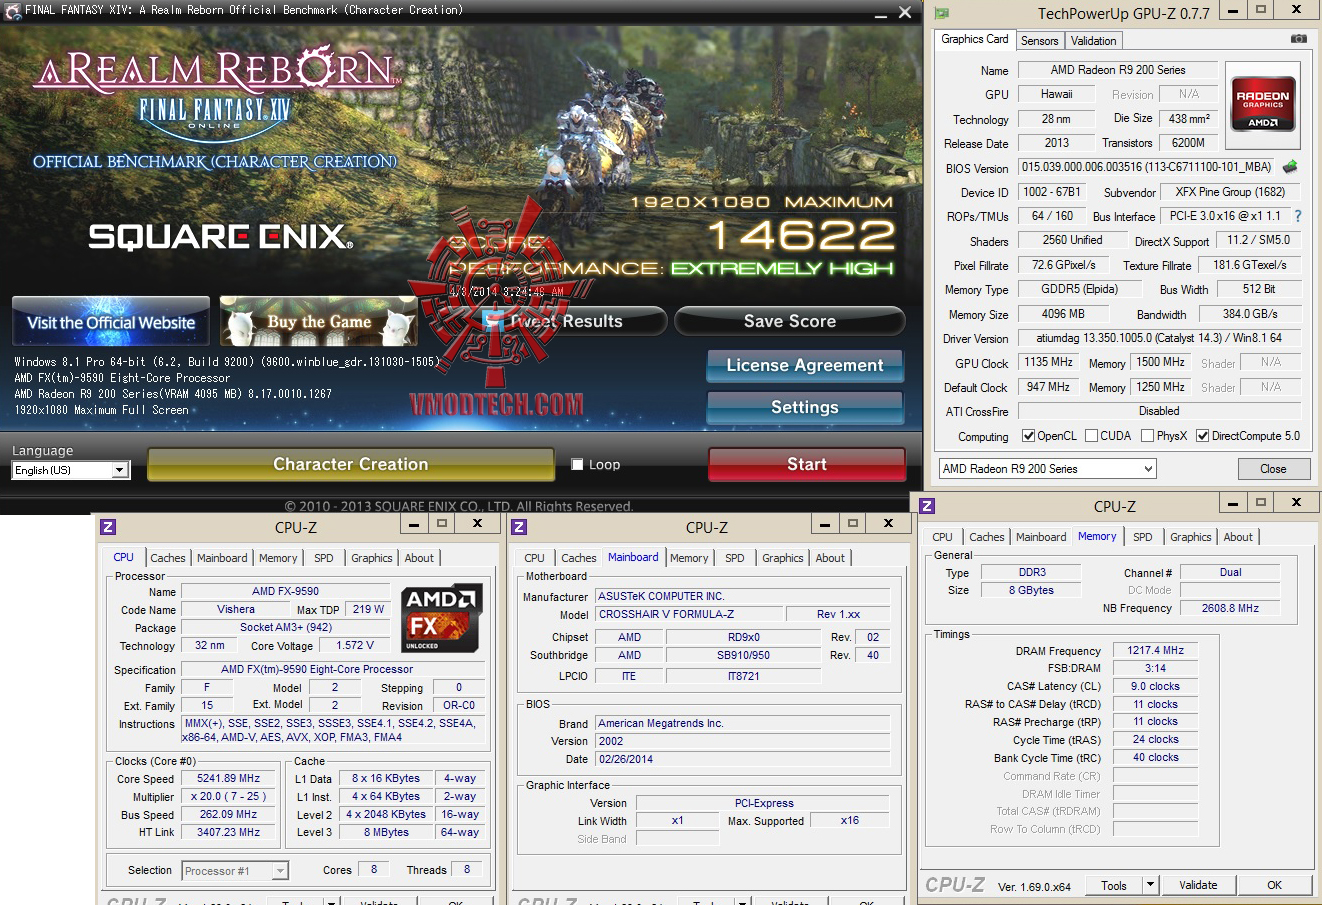Click the CAS# Latency value 9.0 clocks
This screenshot has height=905, width=1322.
tap(1155, 686)
